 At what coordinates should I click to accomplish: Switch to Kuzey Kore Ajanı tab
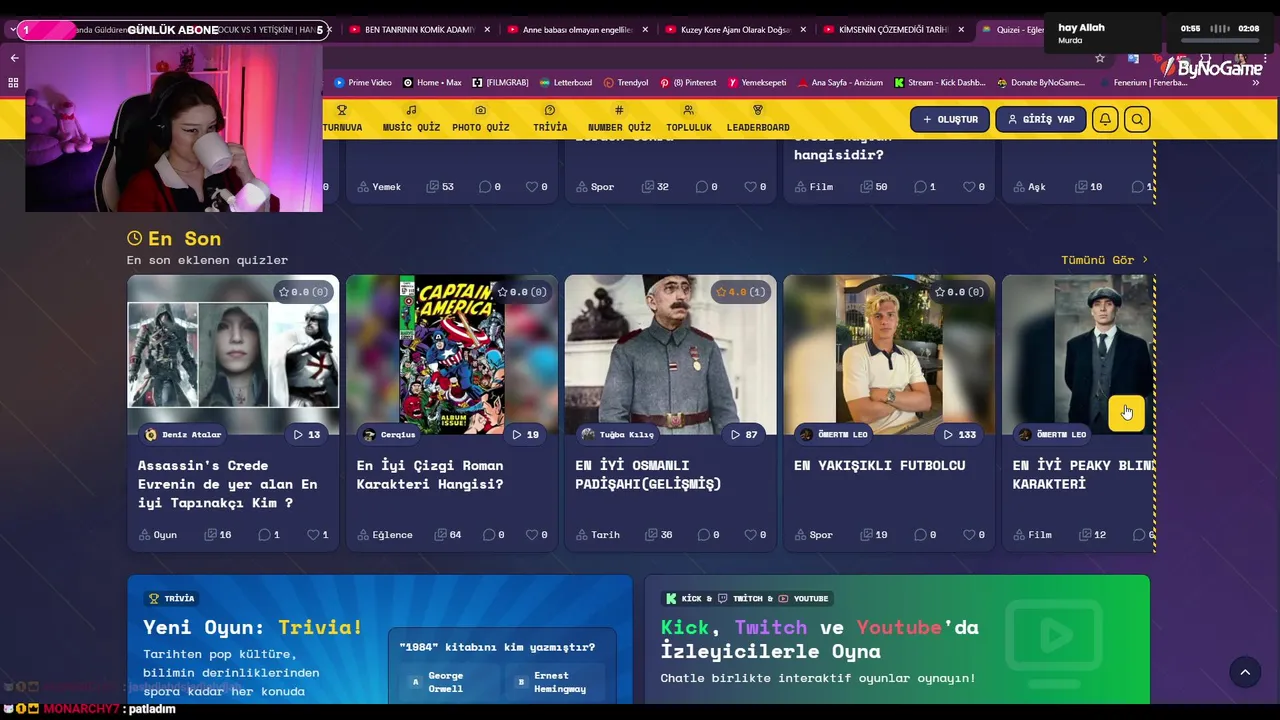(x=735, y=30)
